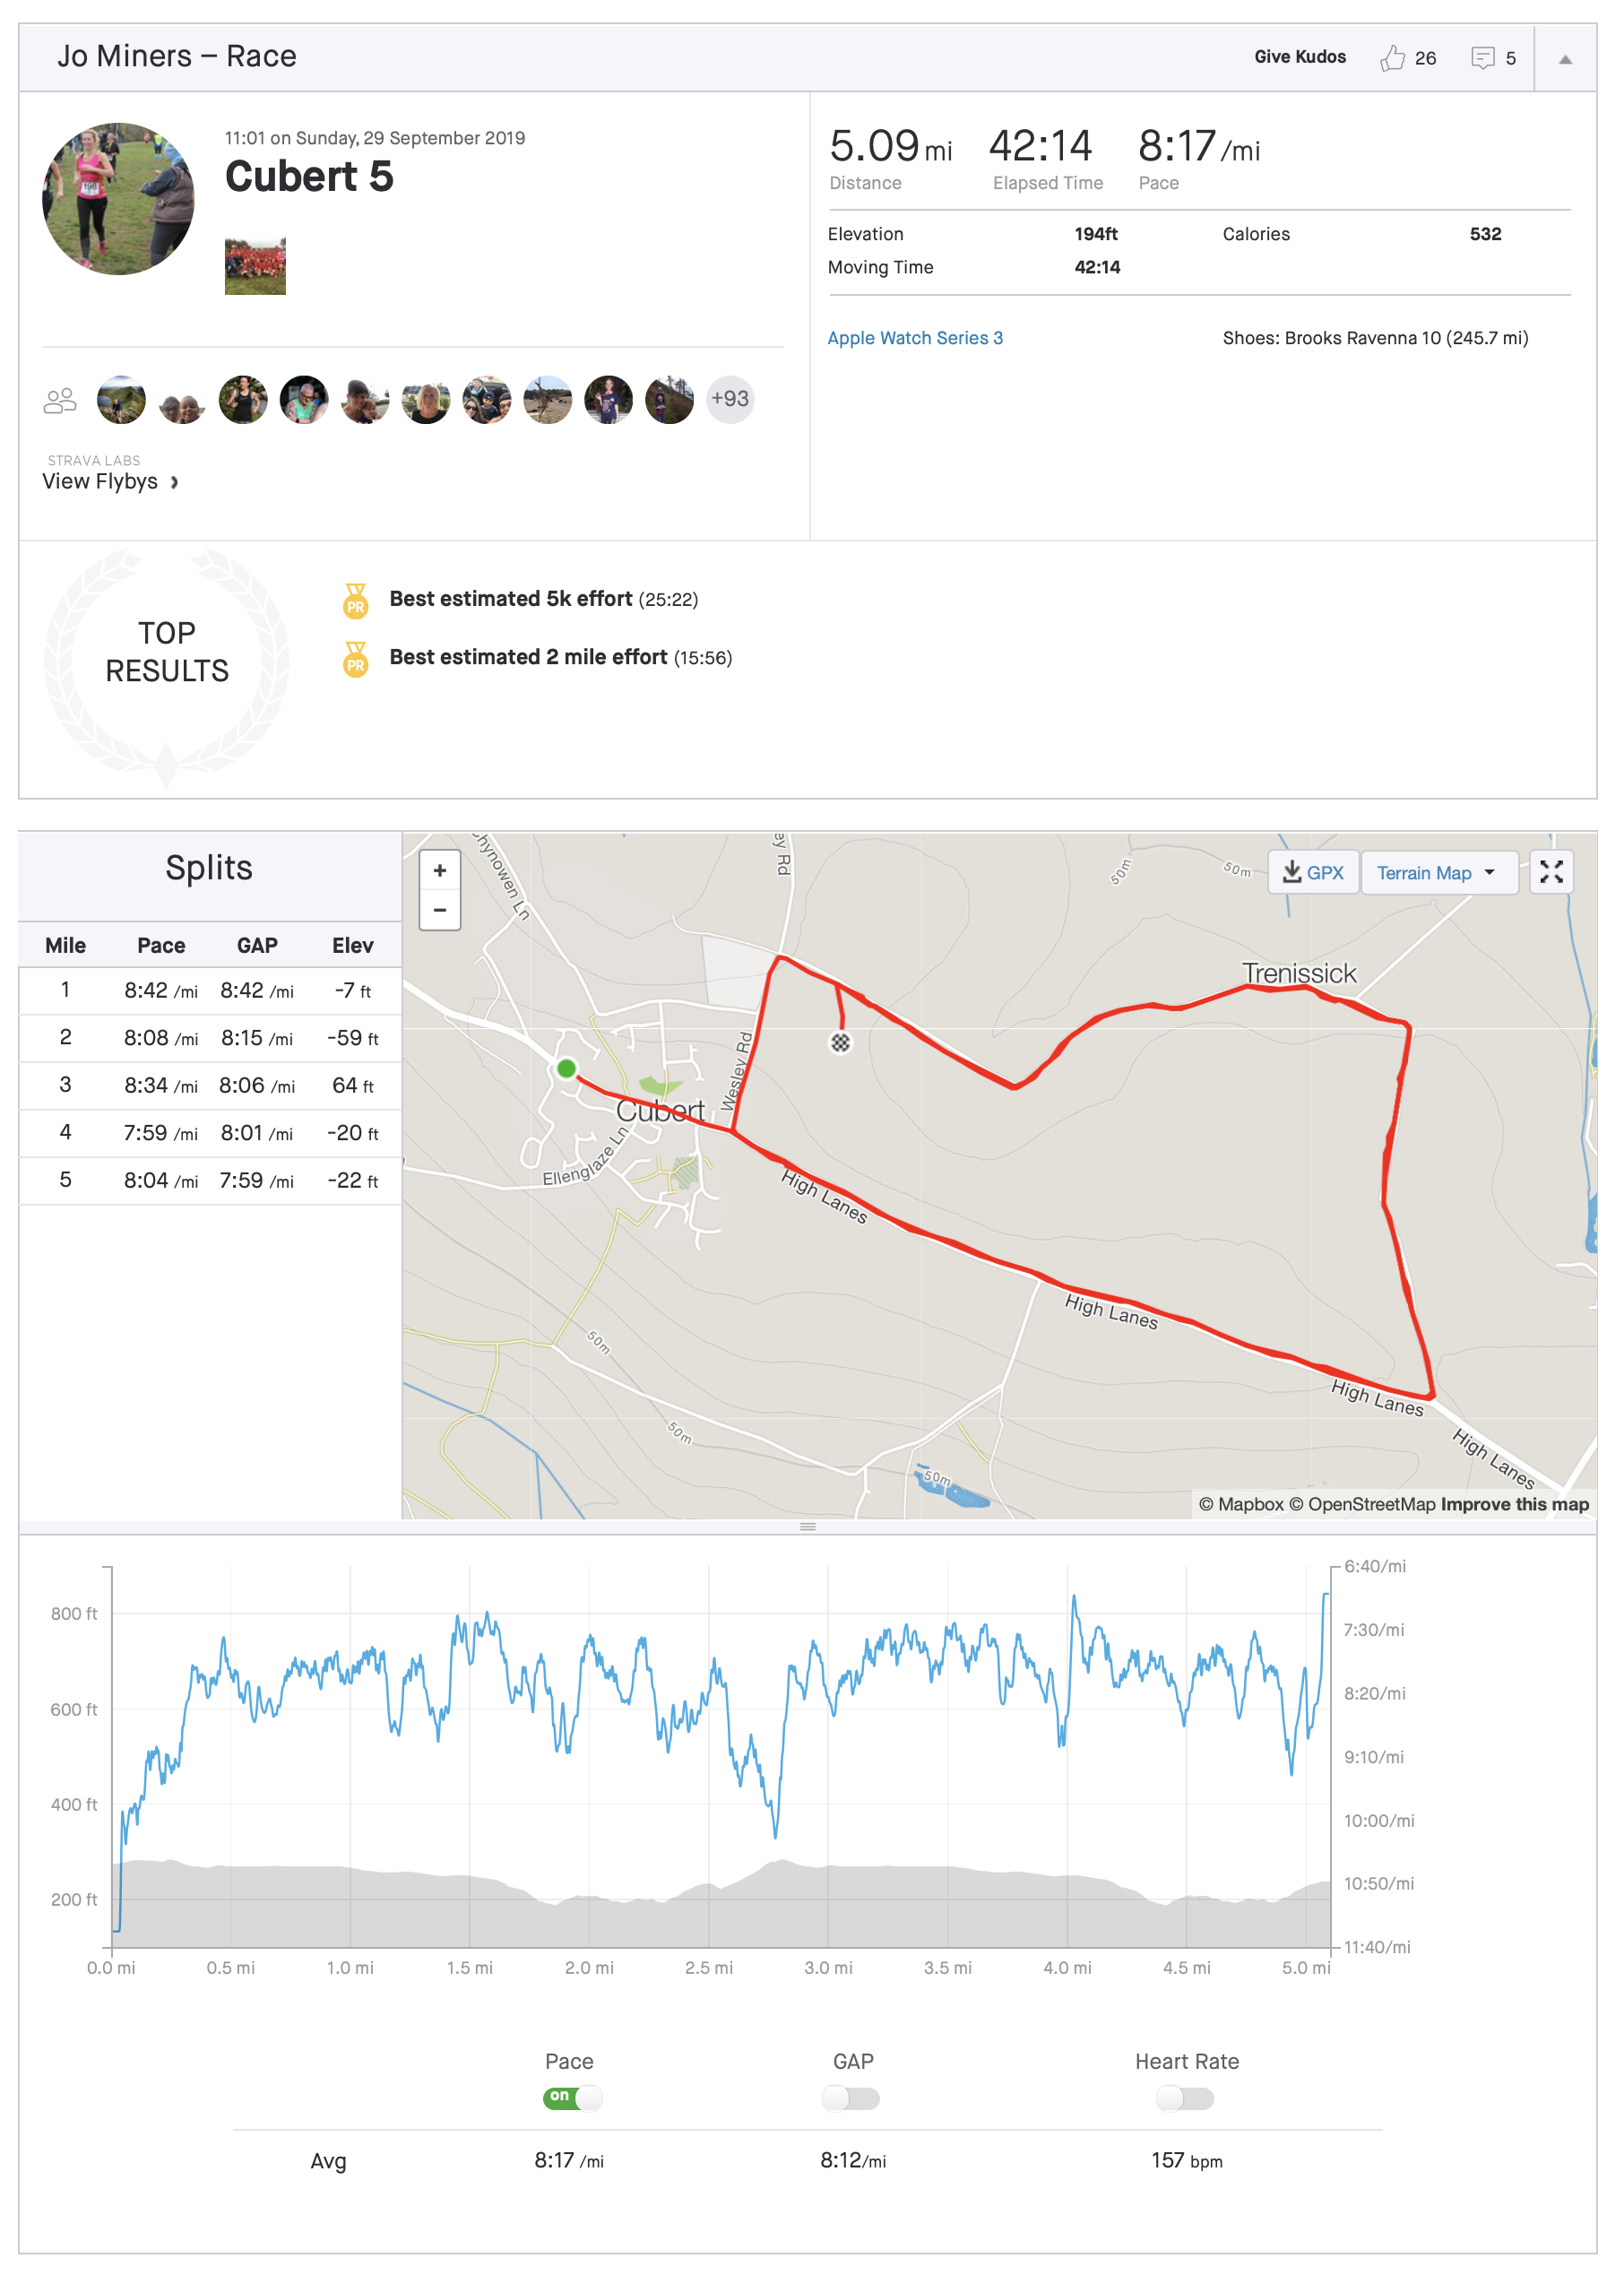
Task: Open the Apple Watch Series 3 link
Action: [914, 338]
